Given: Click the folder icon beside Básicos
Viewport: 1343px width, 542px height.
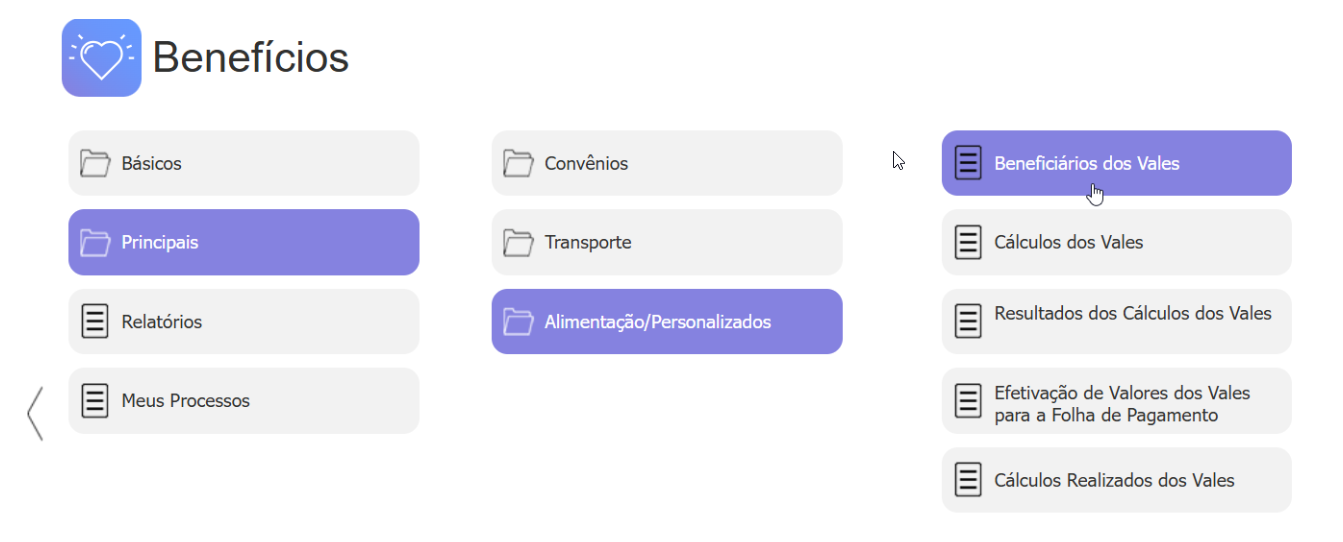Looking at the screenshot, I should click(x=95, y=163).
